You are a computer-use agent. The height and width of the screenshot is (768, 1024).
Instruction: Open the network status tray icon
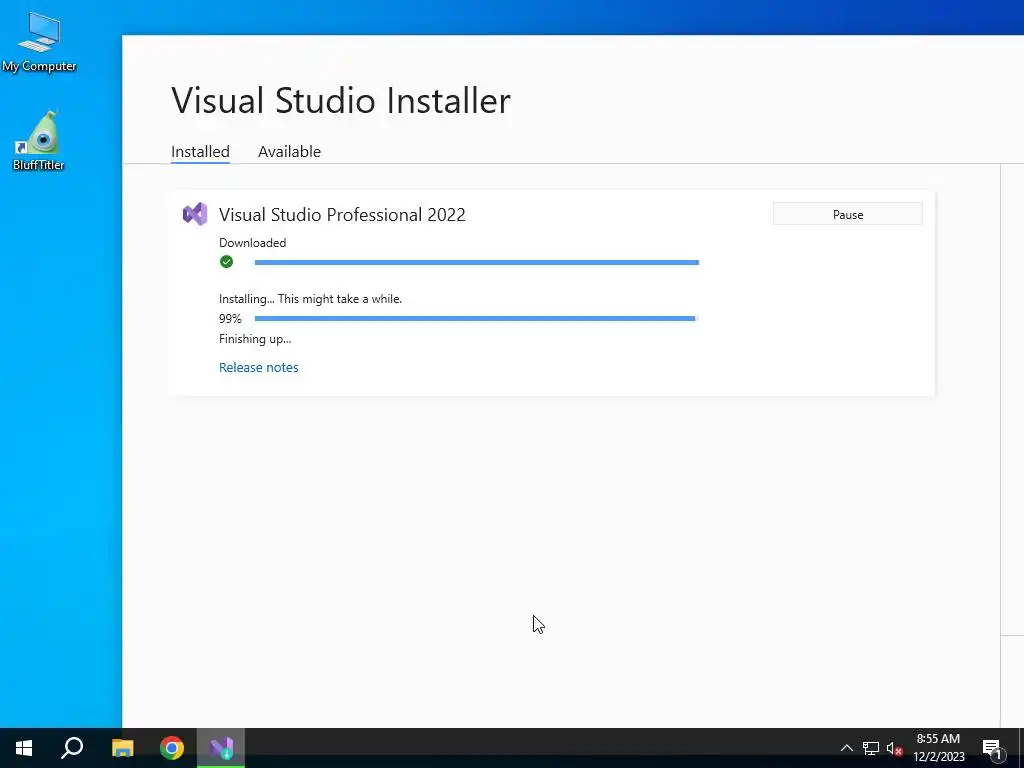(x=871, y=748)
